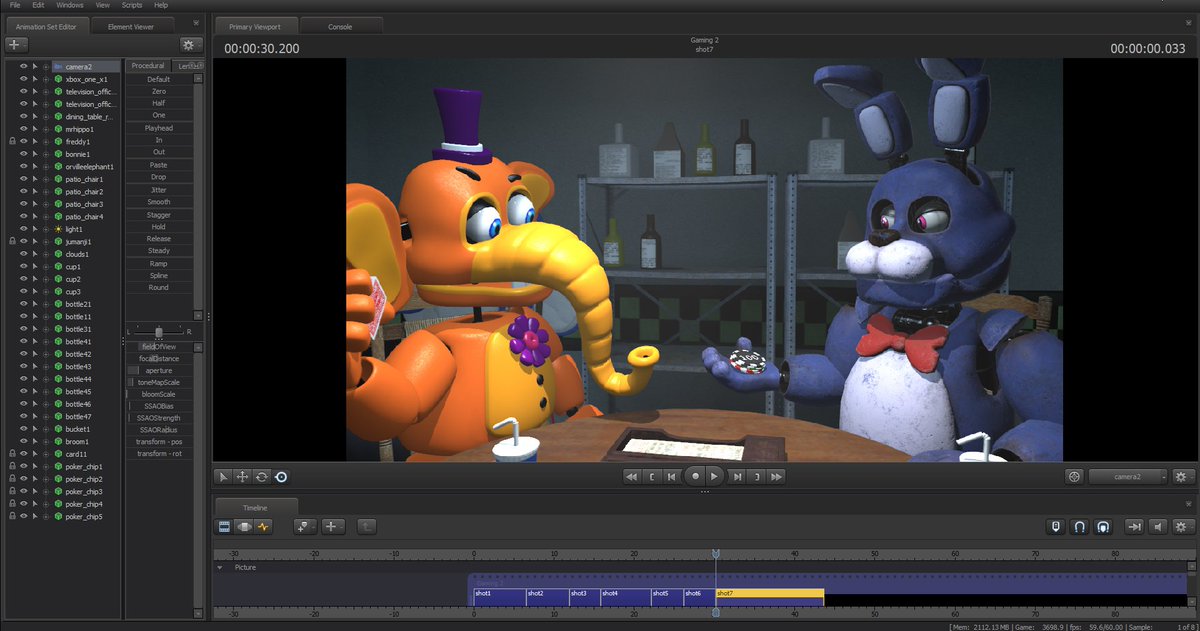Activate the rotate manipulator tool
This screenshot has width=1200, height=631.
(x=262, y=477)
